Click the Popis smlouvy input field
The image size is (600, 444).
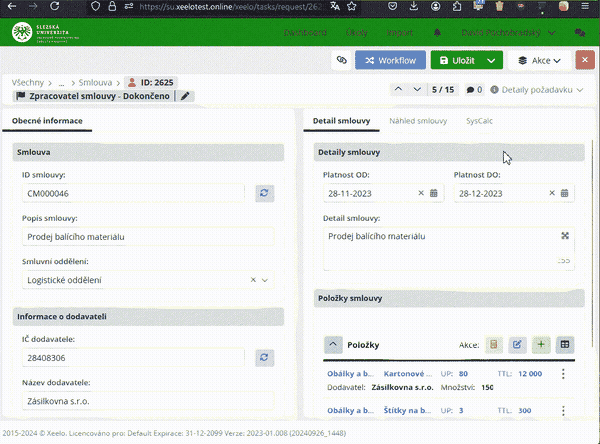point(146,237)
